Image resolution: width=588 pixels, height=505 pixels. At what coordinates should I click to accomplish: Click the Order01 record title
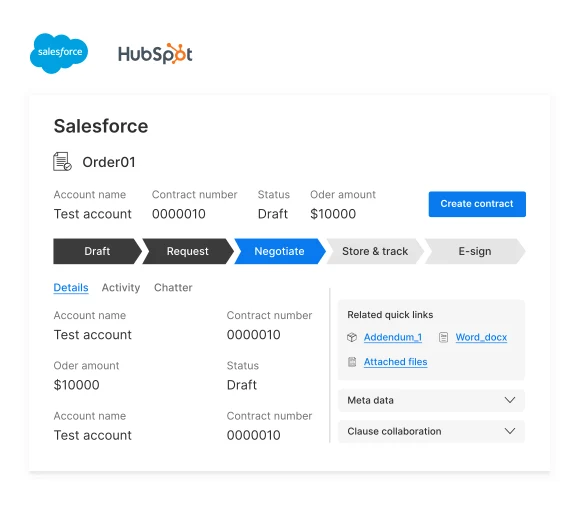coord(109,162)
